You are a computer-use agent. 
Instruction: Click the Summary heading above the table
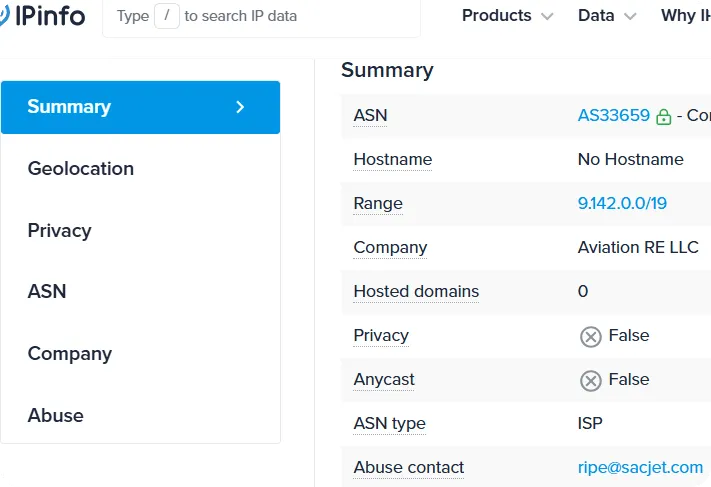pyautogui.click(x=387, y=70)
